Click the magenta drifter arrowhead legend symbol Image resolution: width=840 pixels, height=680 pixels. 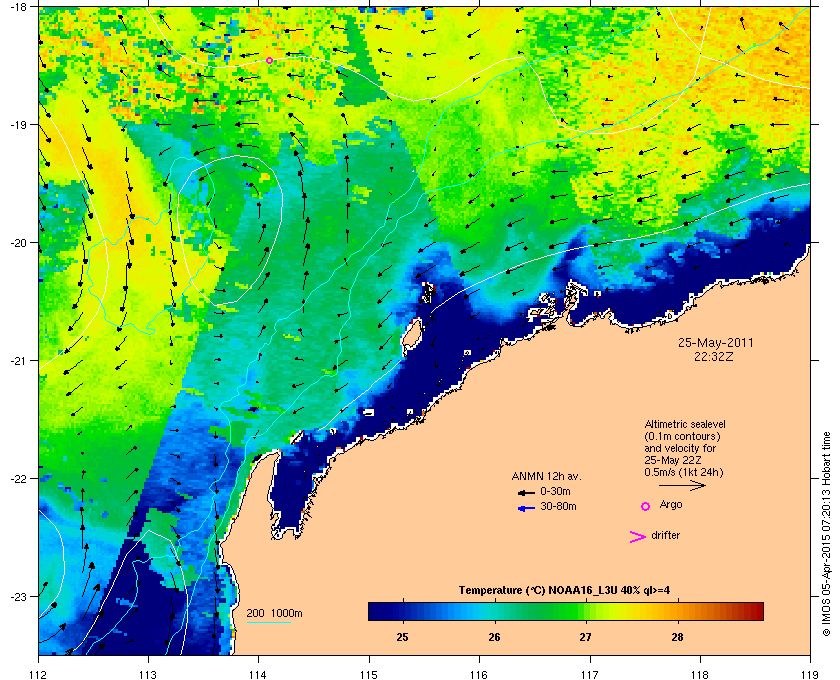[638, 537]
